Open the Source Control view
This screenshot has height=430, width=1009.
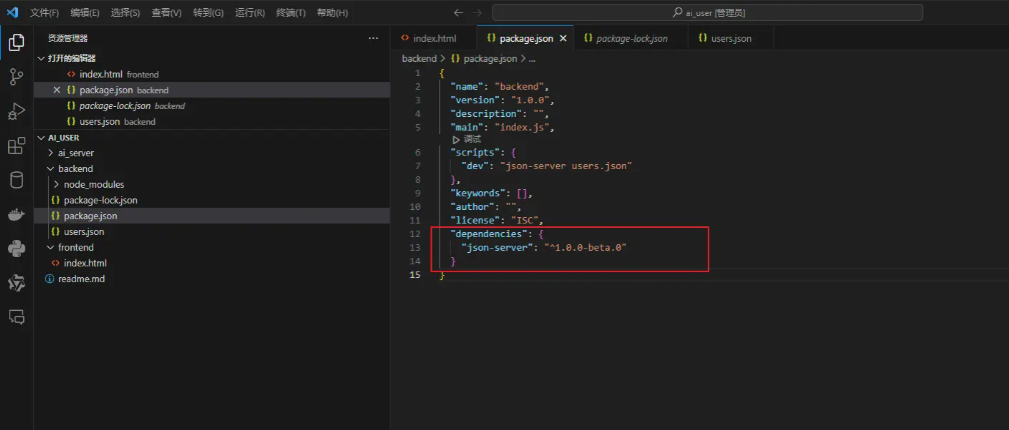(16, 77)
